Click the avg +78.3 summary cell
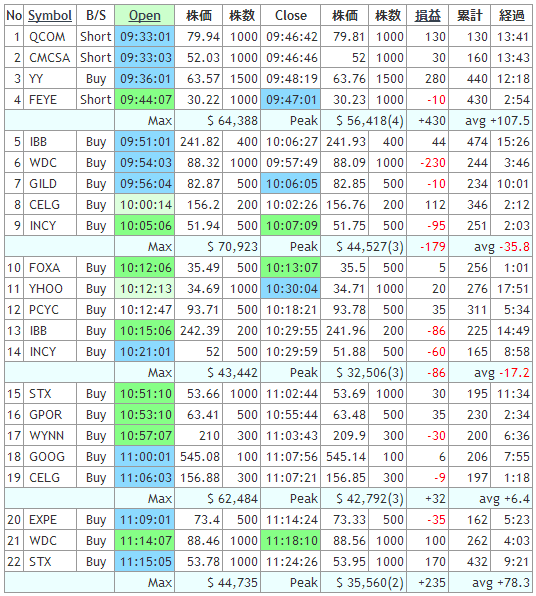This screenshot has width=536, height=596. click(490, 583)
